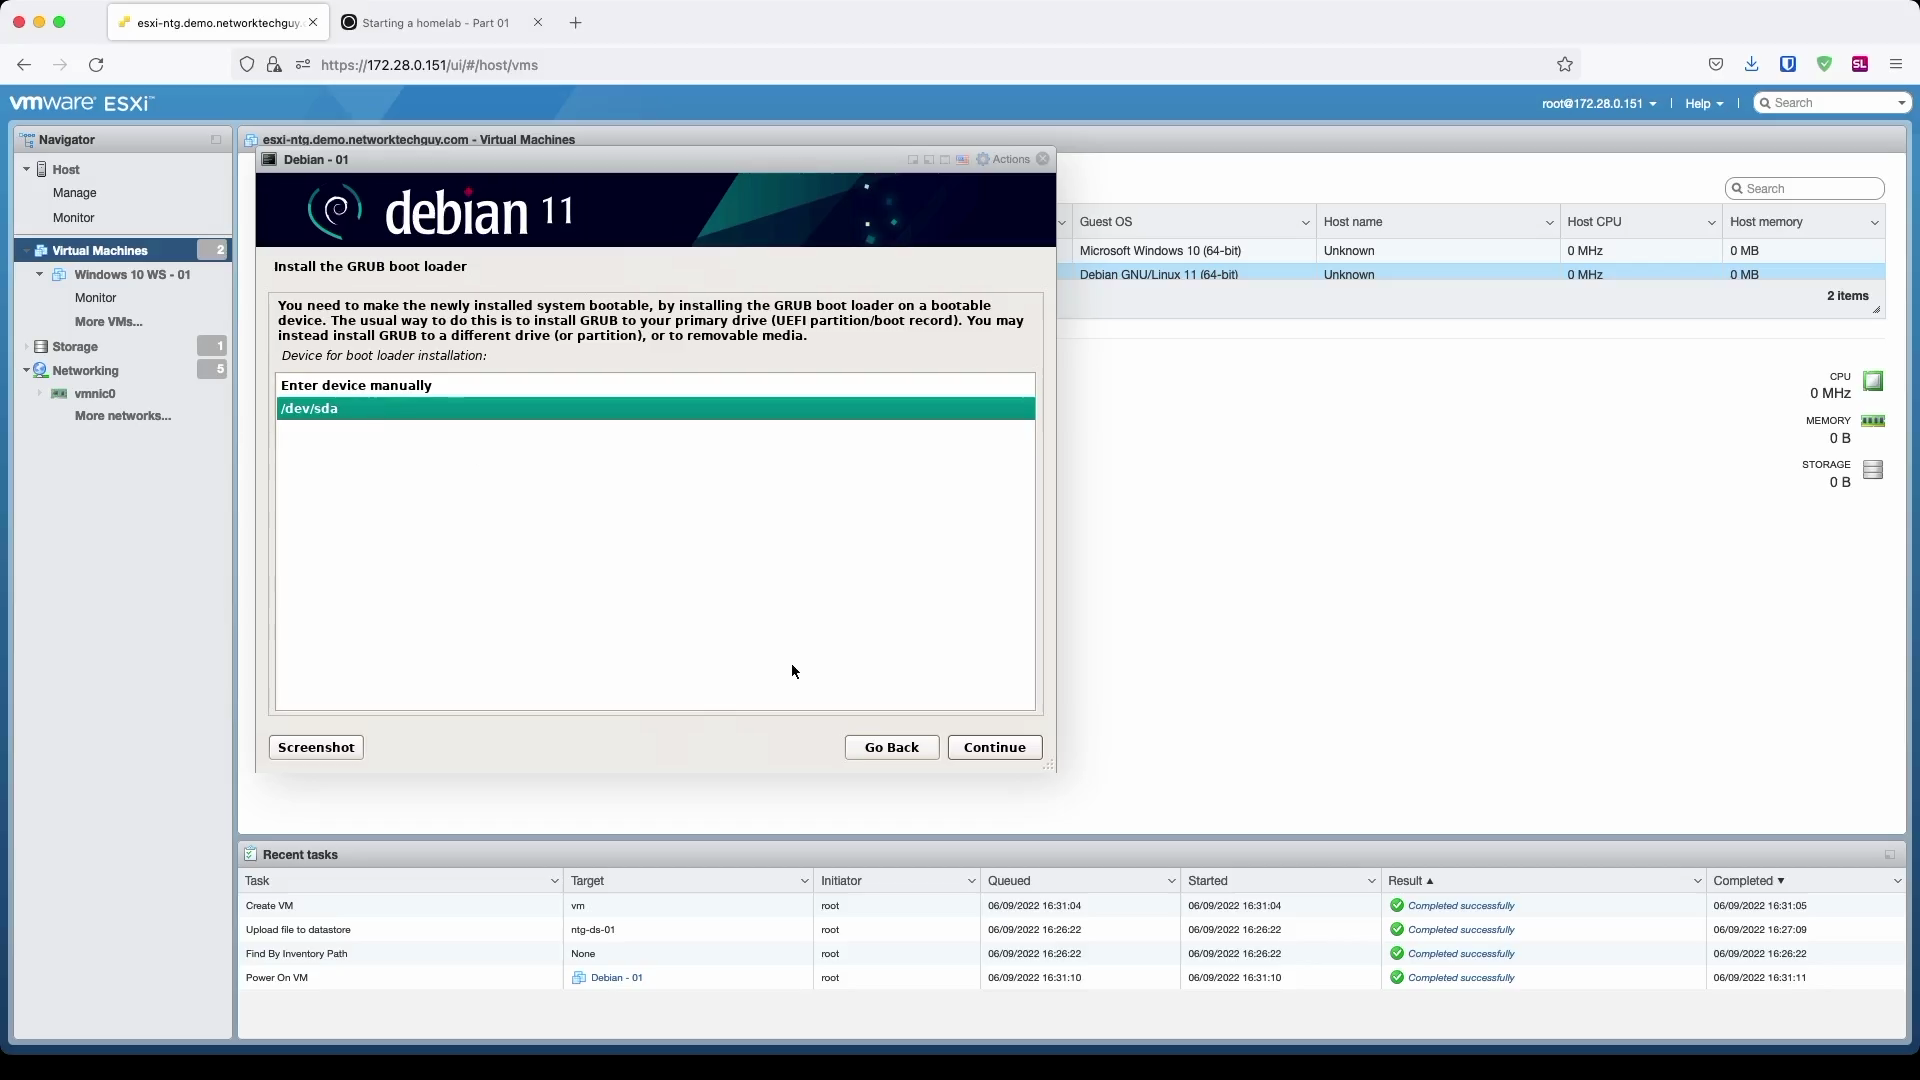This screenshot has width=1920, height=1080.
Task: Click the Continue button in installer
Action: 995,748
